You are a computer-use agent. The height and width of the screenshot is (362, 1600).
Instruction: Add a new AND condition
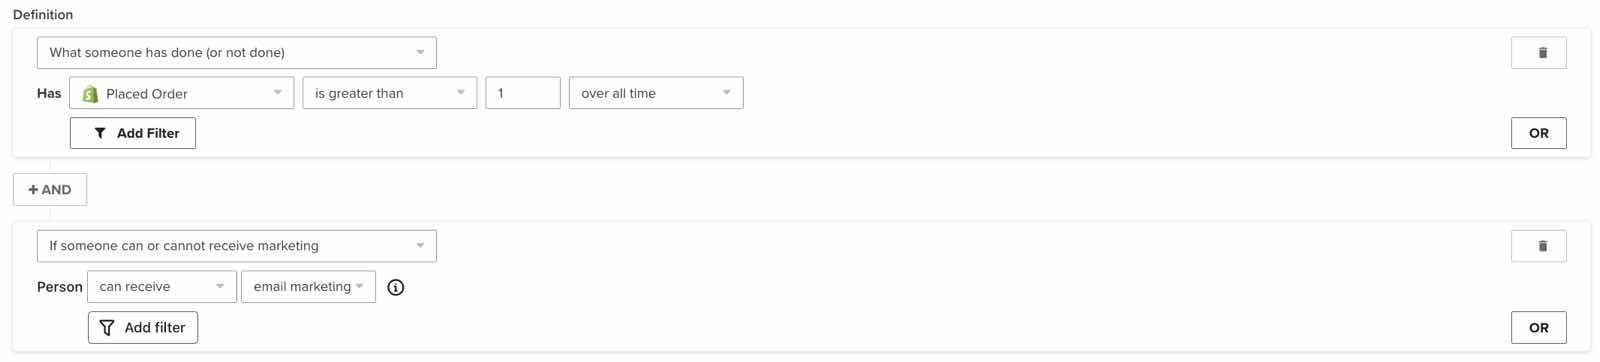click(50, 189)
